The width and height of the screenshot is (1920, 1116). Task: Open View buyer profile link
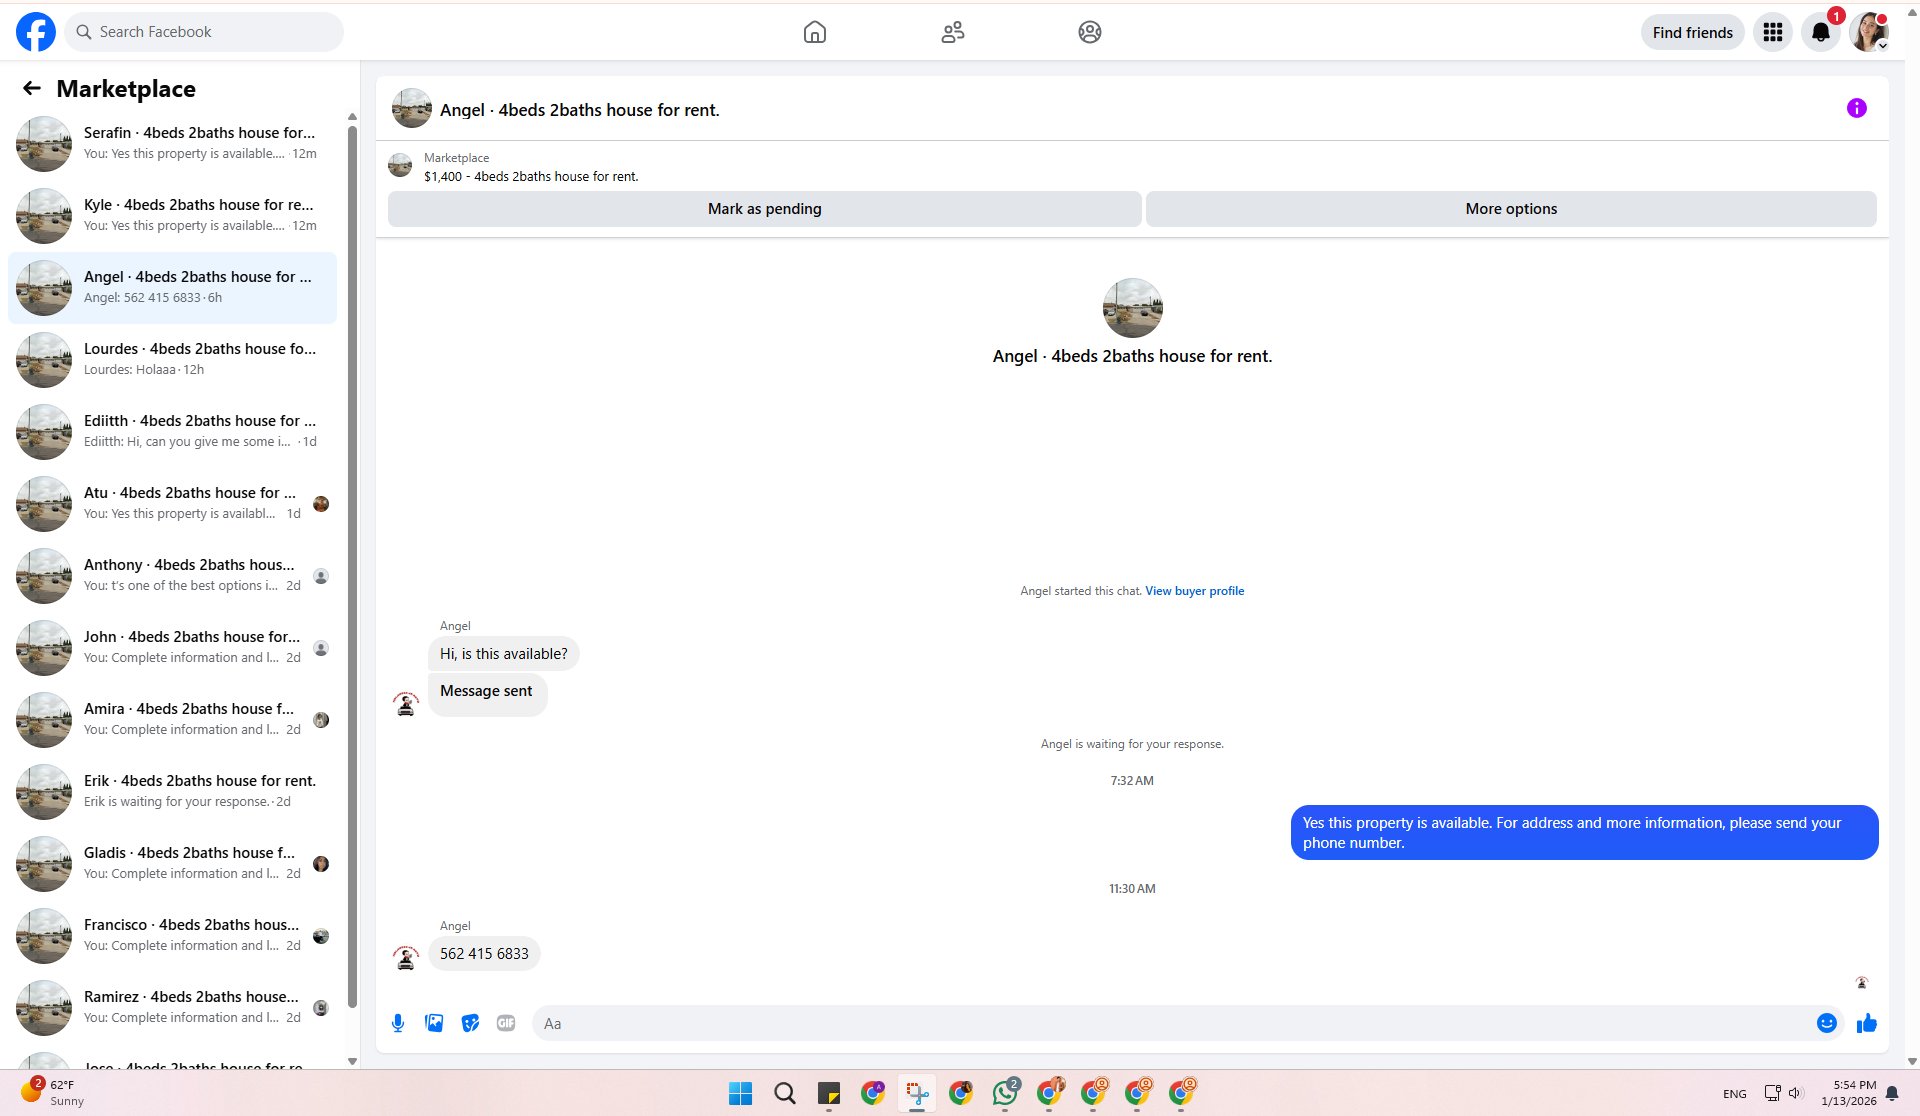(x=1194, y=591)
